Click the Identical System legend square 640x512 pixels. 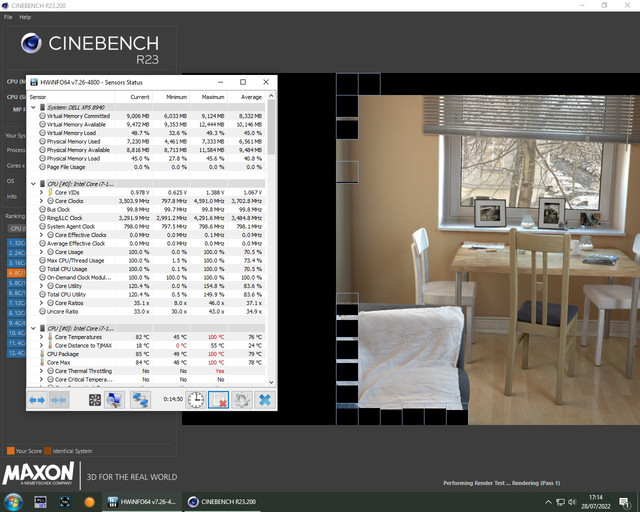pos(48,451)
